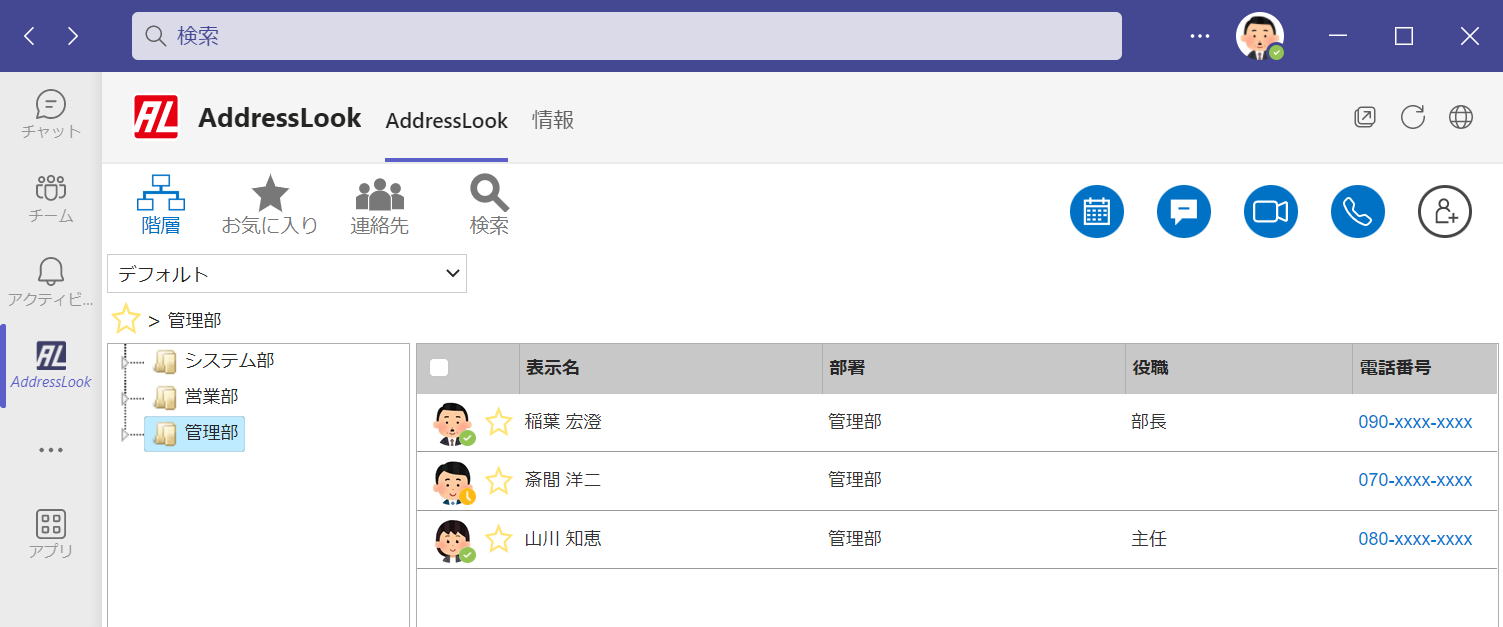Image resolution: width=1503 pixels, height=627 pixels.
Task: Initiate a phone call with the blue phone icon
Action: [1357, 211]
